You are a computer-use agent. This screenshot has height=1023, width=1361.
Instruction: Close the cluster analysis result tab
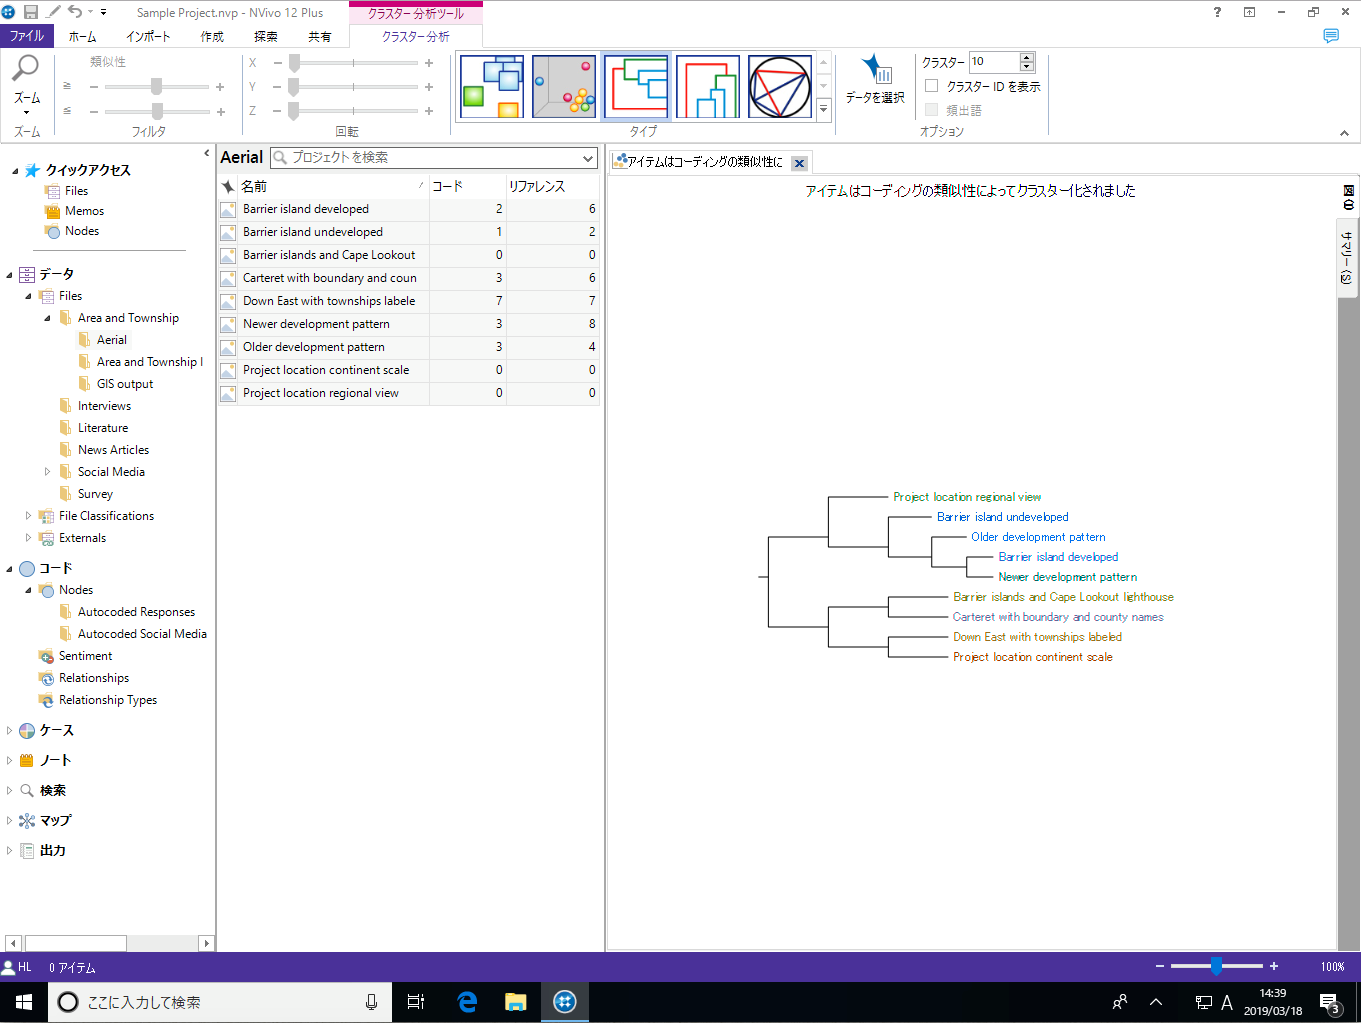pos(799,163)
